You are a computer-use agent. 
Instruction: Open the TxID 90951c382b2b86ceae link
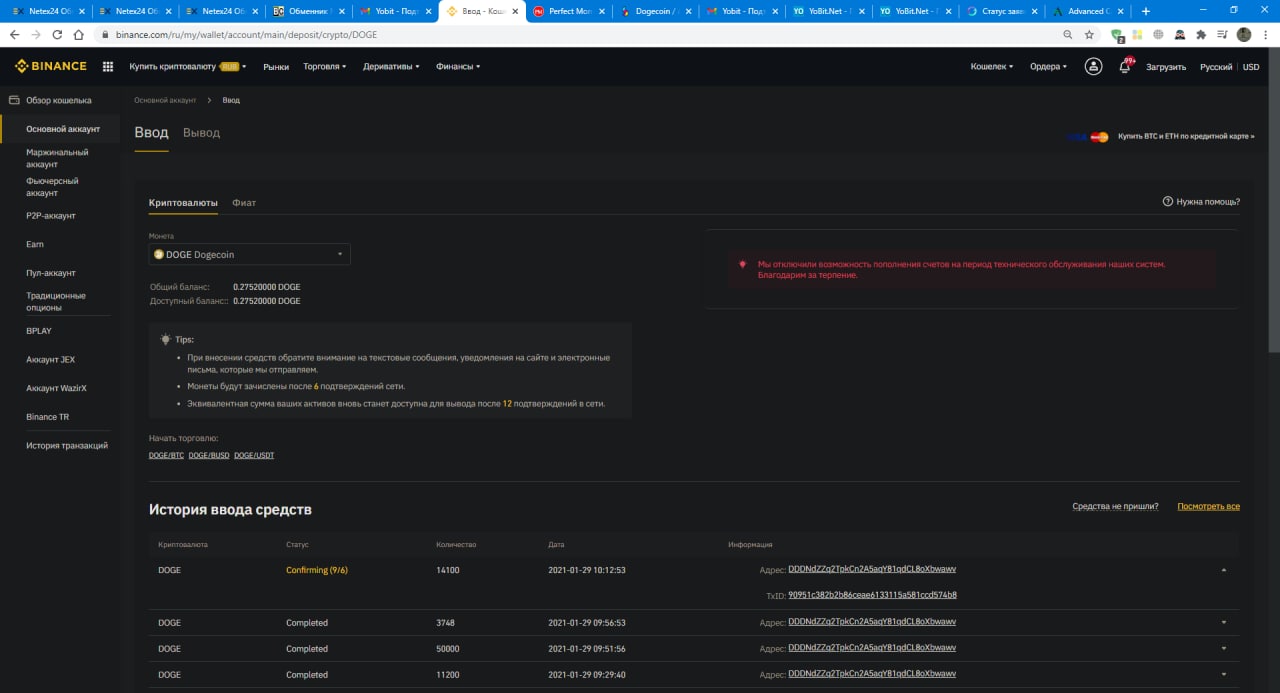point(872,595)
